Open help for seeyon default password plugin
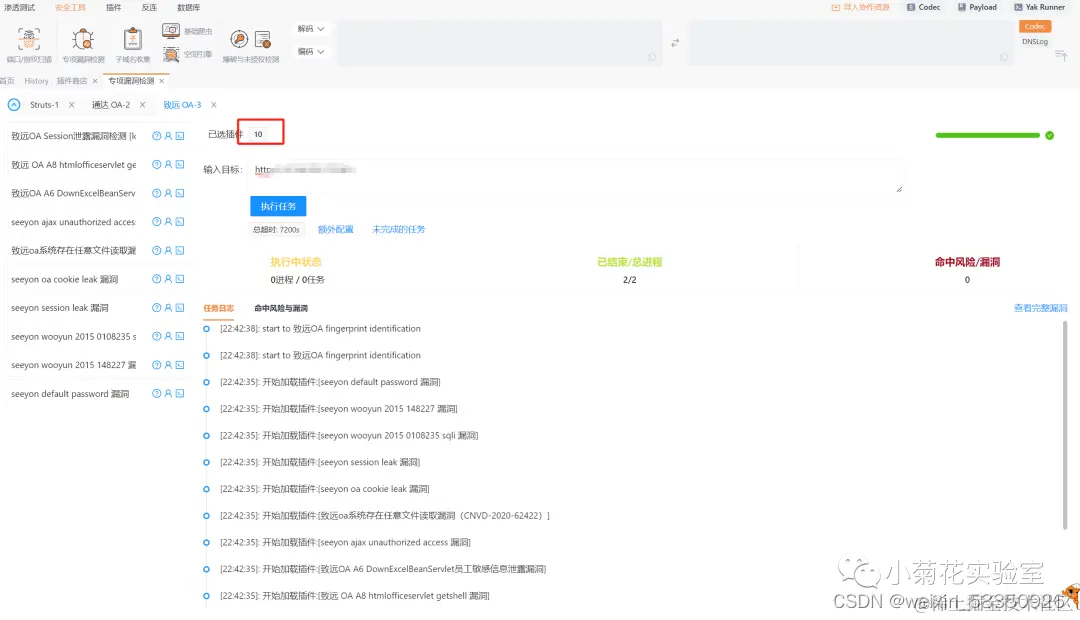The image size is (1080, 620). click(x=156, y=393)
